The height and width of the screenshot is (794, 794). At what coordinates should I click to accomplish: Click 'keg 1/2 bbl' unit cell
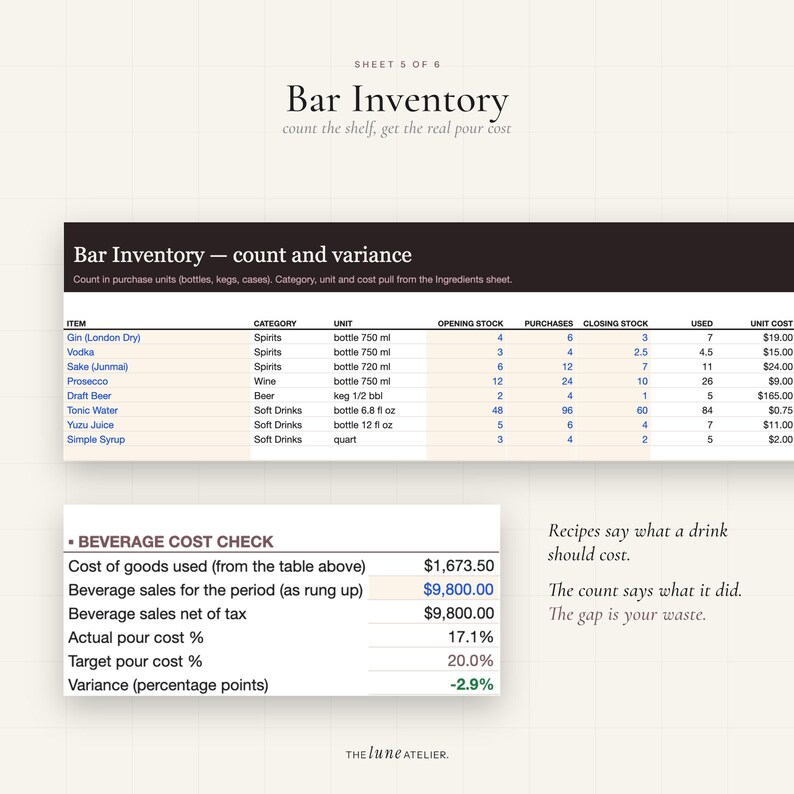(x=358, y=396)
